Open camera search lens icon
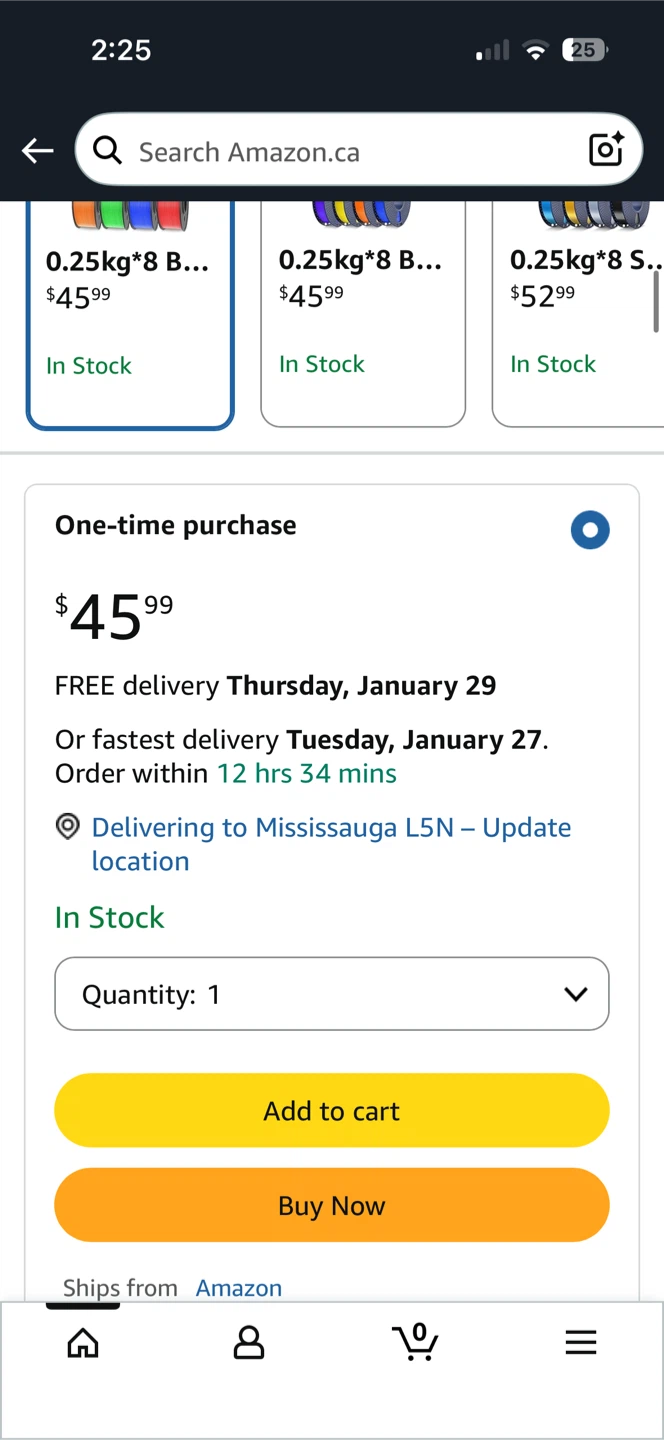 click(606, 149)
